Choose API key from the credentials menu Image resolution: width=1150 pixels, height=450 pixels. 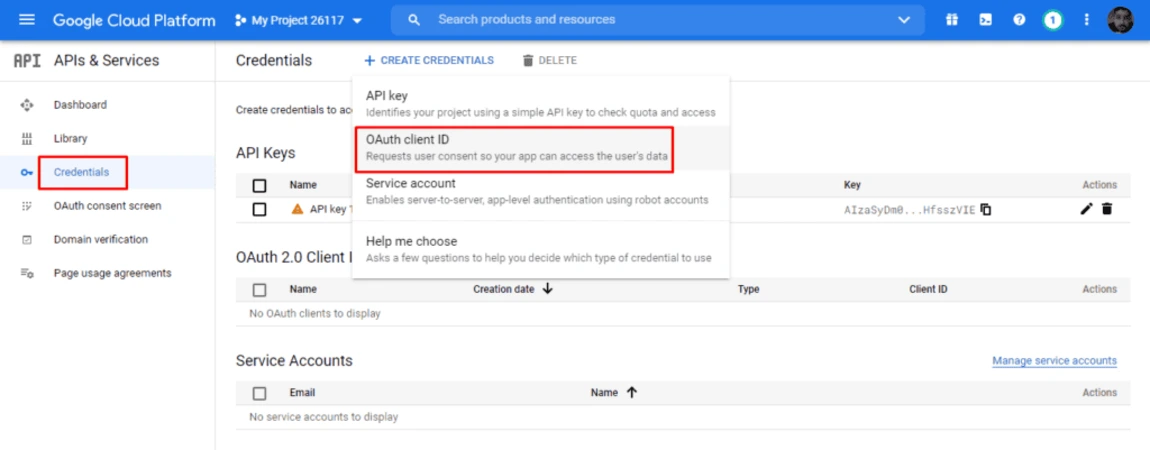(x=541, y=103)
